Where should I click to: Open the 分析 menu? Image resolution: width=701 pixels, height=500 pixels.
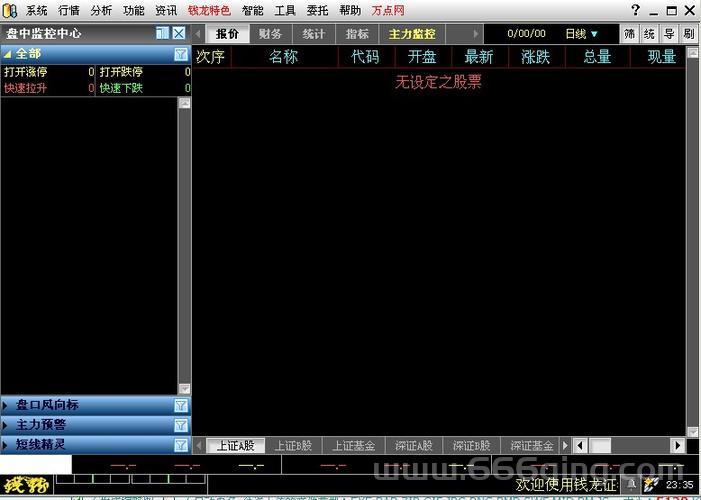(x=101, y=10)
